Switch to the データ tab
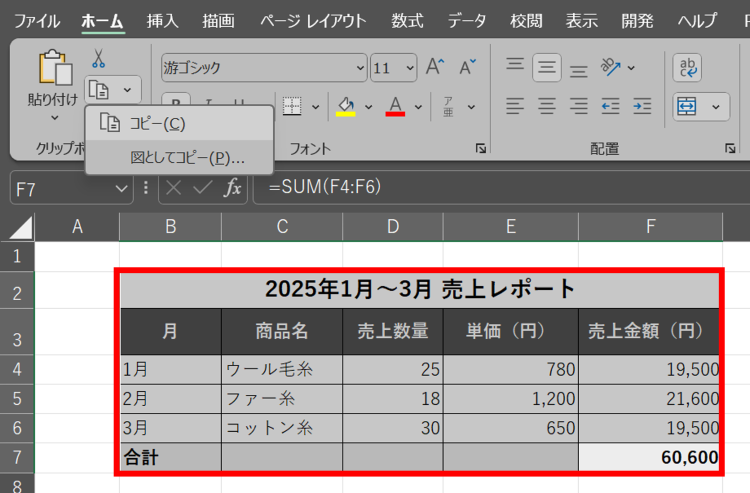This screenshot has width=750, height=493. click(467, 21)
